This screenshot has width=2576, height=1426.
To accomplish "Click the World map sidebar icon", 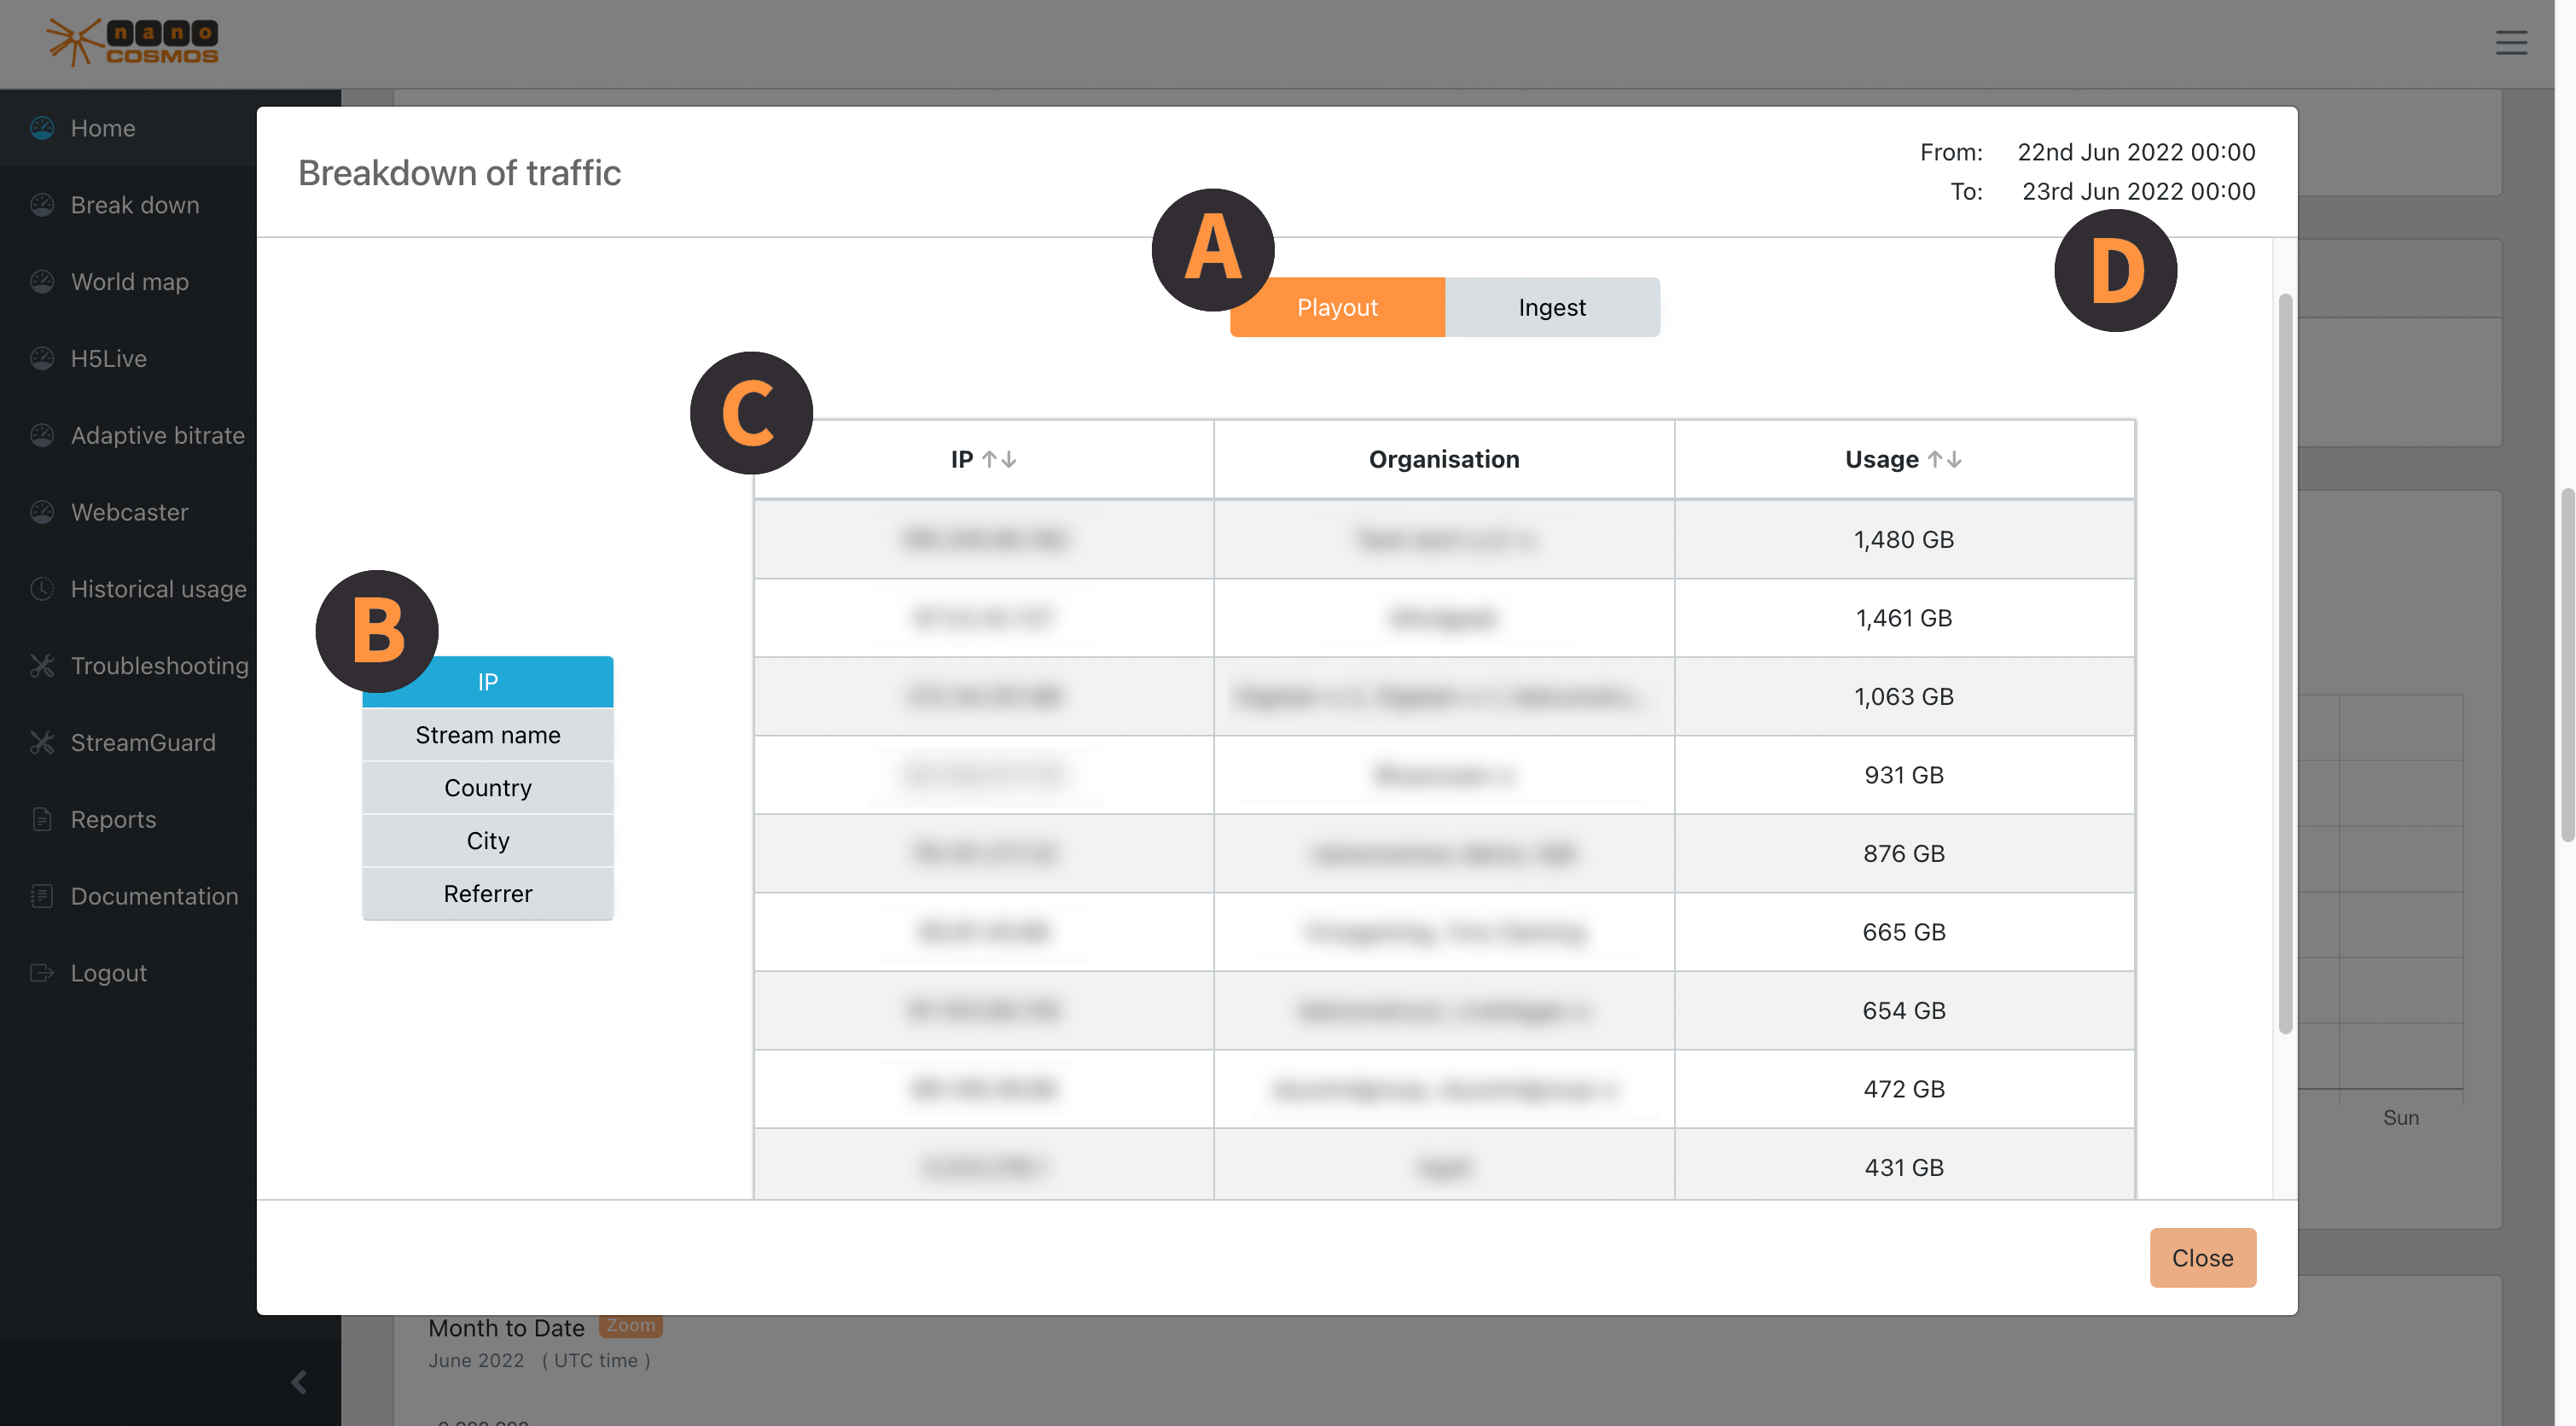I will tap(42, 282).
